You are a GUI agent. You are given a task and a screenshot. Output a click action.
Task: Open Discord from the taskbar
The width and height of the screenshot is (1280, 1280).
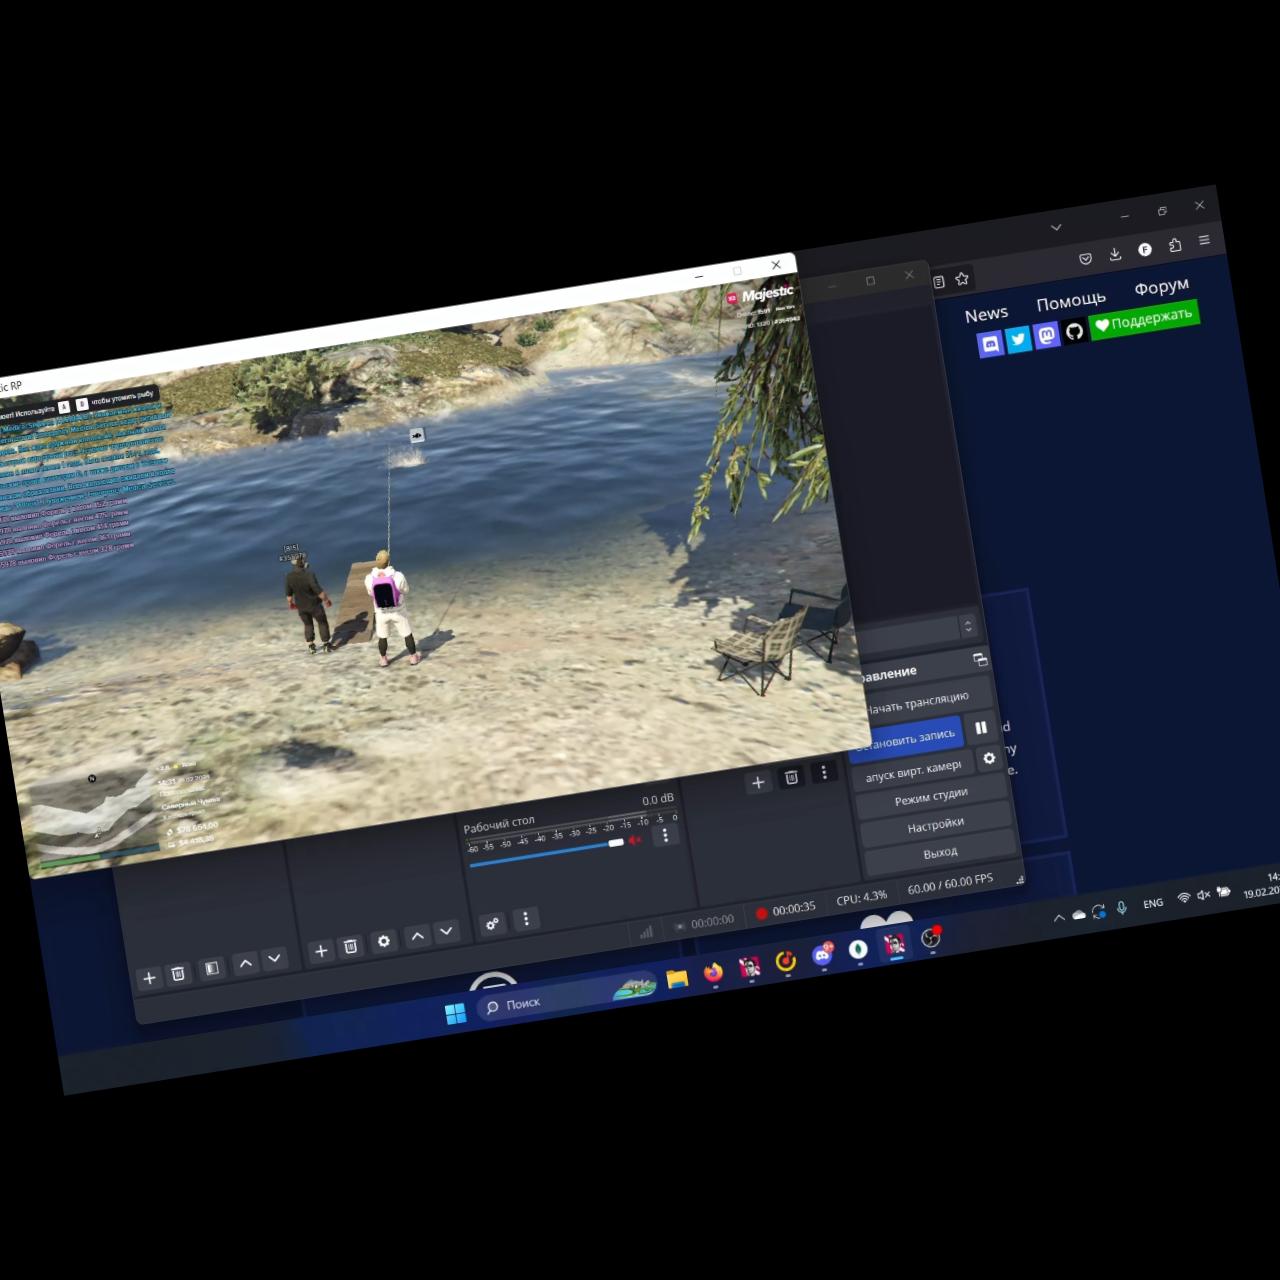tap(821, 955)
